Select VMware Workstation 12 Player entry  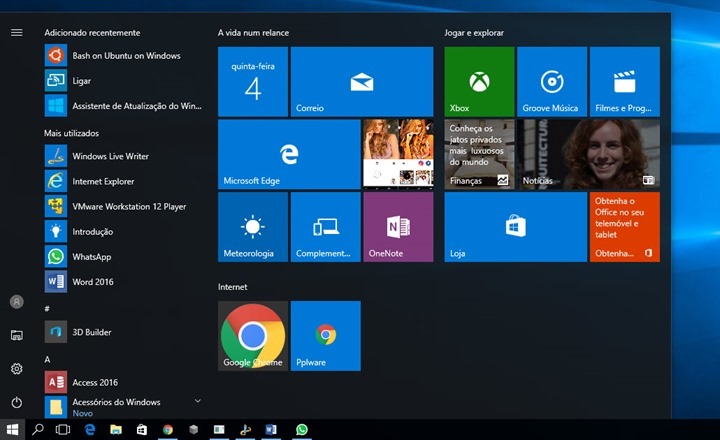pyautogui.click(x=128, y=207)
